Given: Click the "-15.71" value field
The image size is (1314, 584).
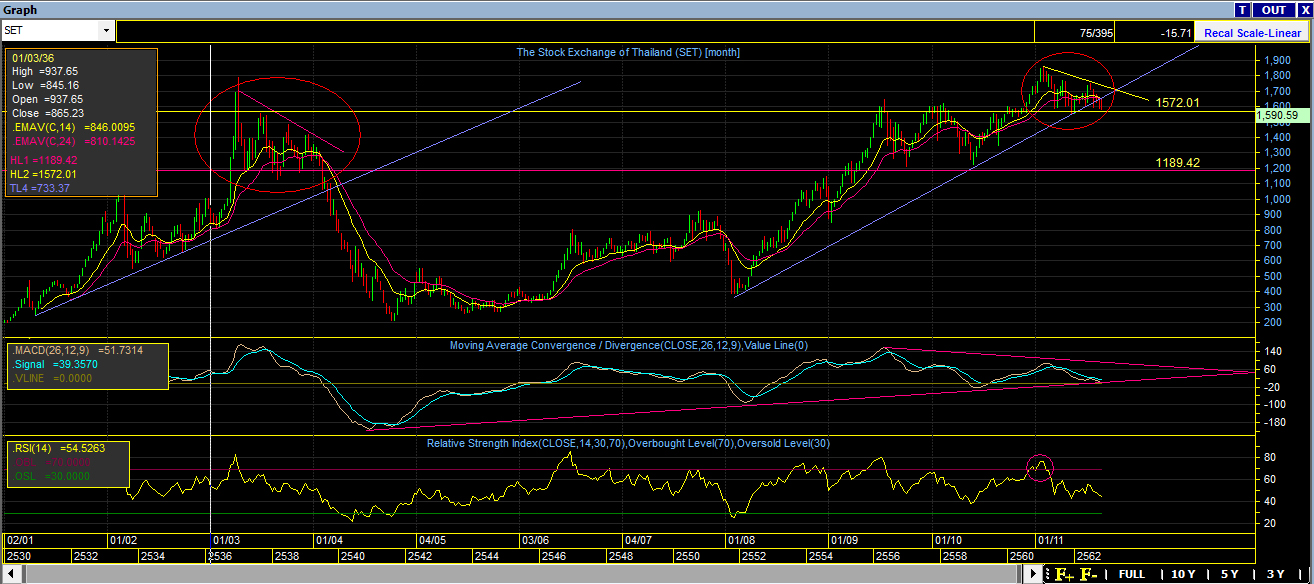Looking at the screenshot, I should [x=1154, y=33].
